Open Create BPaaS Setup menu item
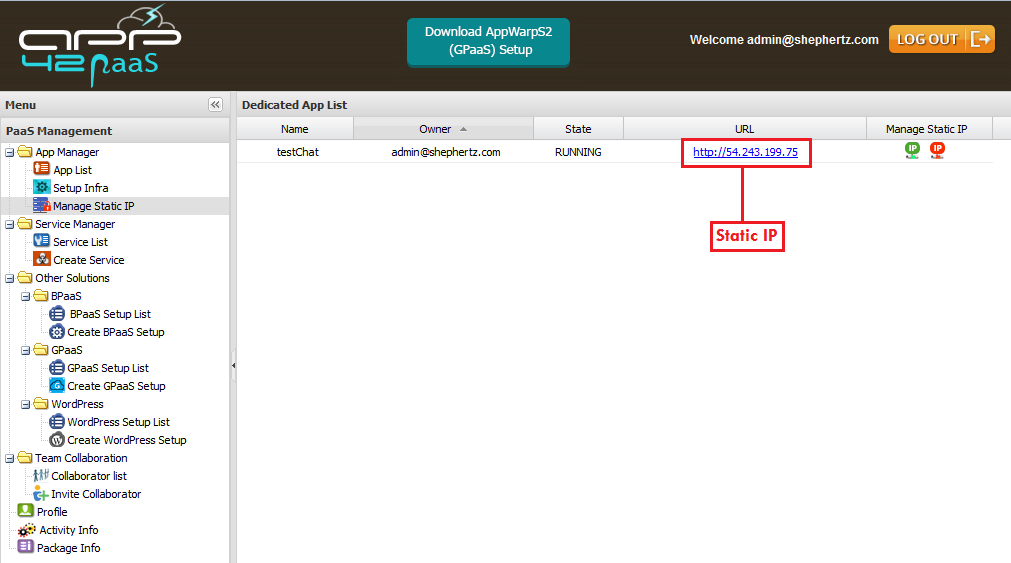Image resolution: width=1011 pixels, height=563 pixels. 116,332
